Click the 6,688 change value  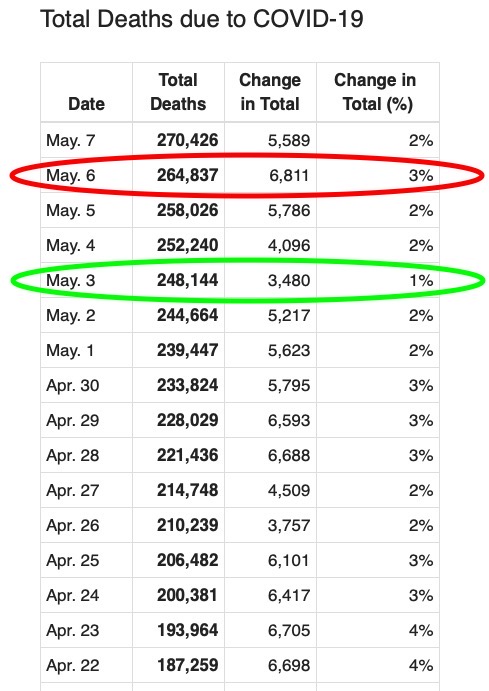pyautogui.click(x=289, y=455)
